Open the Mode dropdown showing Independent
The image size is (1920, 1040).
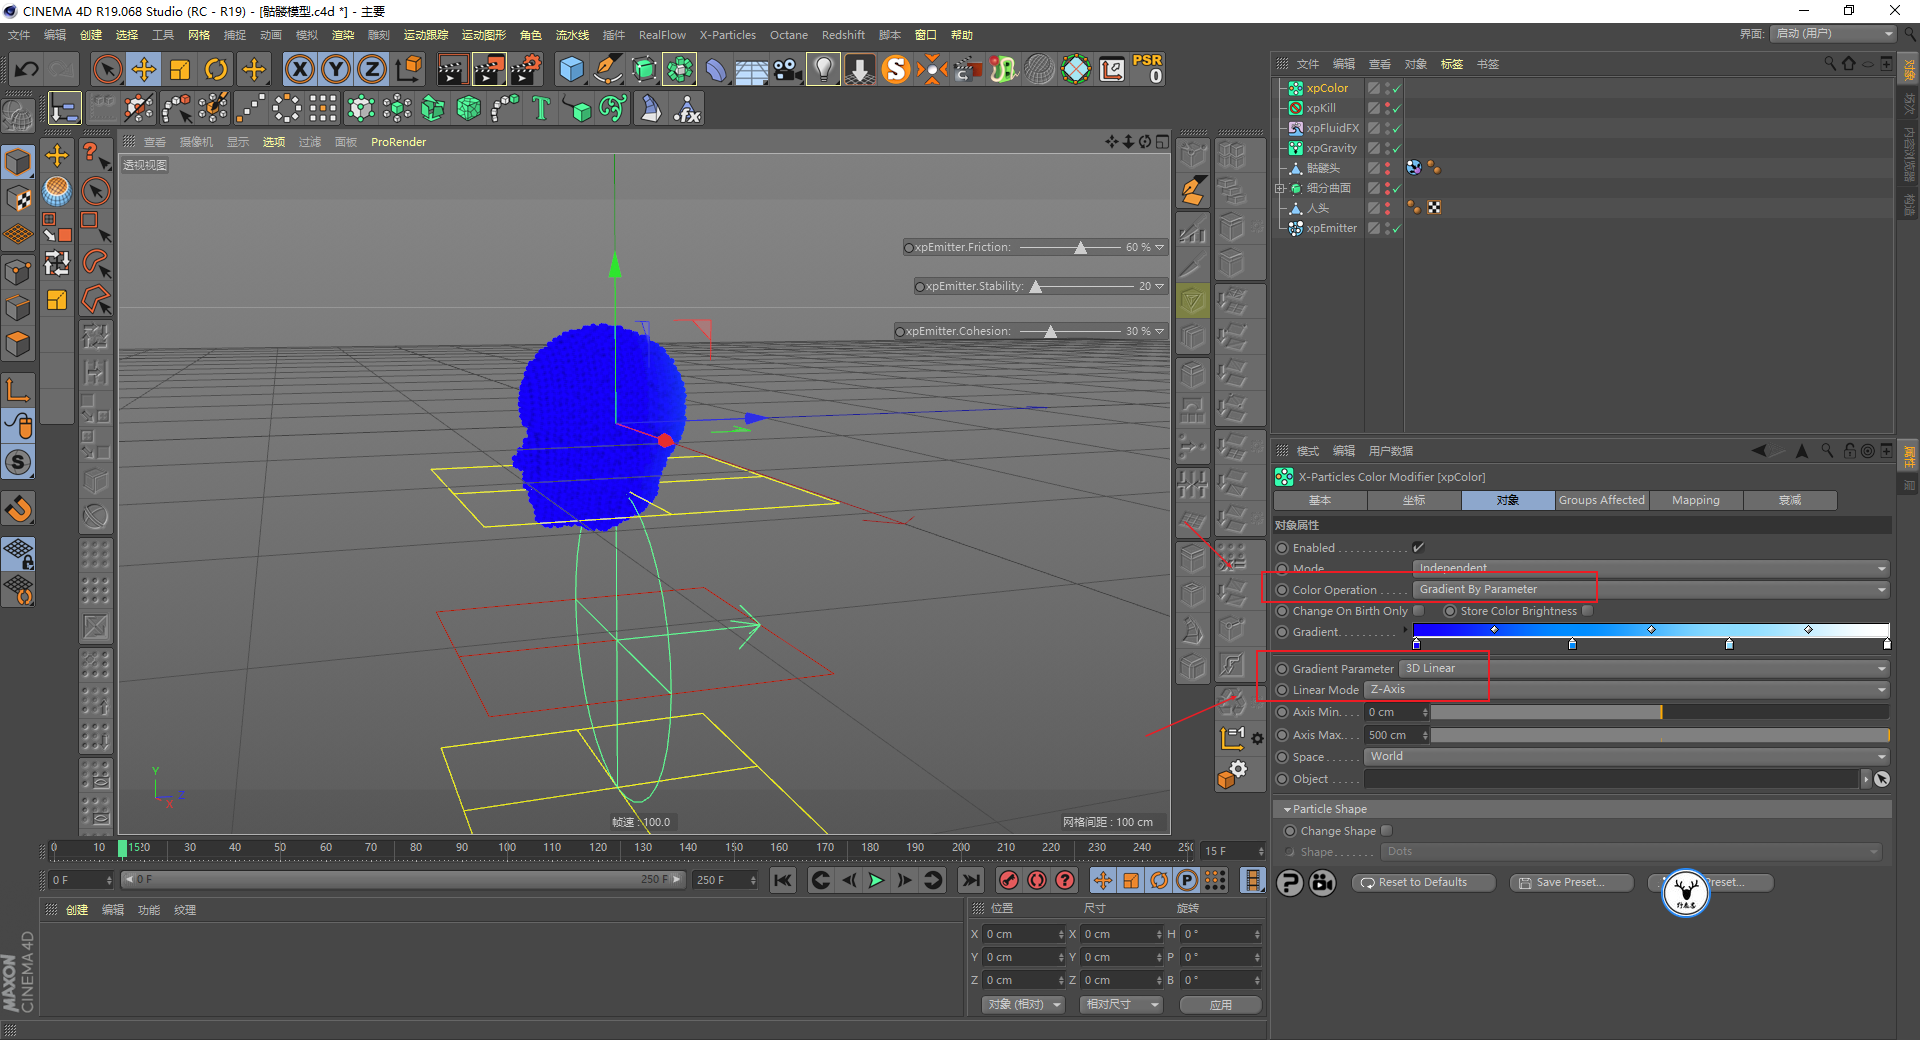tap(1651, 568)
